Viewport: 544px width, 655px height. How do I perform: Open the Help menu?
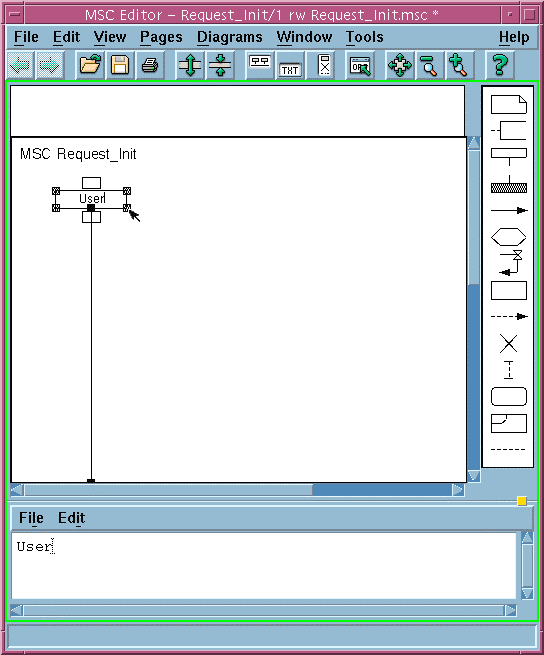[x=514, y=38]
